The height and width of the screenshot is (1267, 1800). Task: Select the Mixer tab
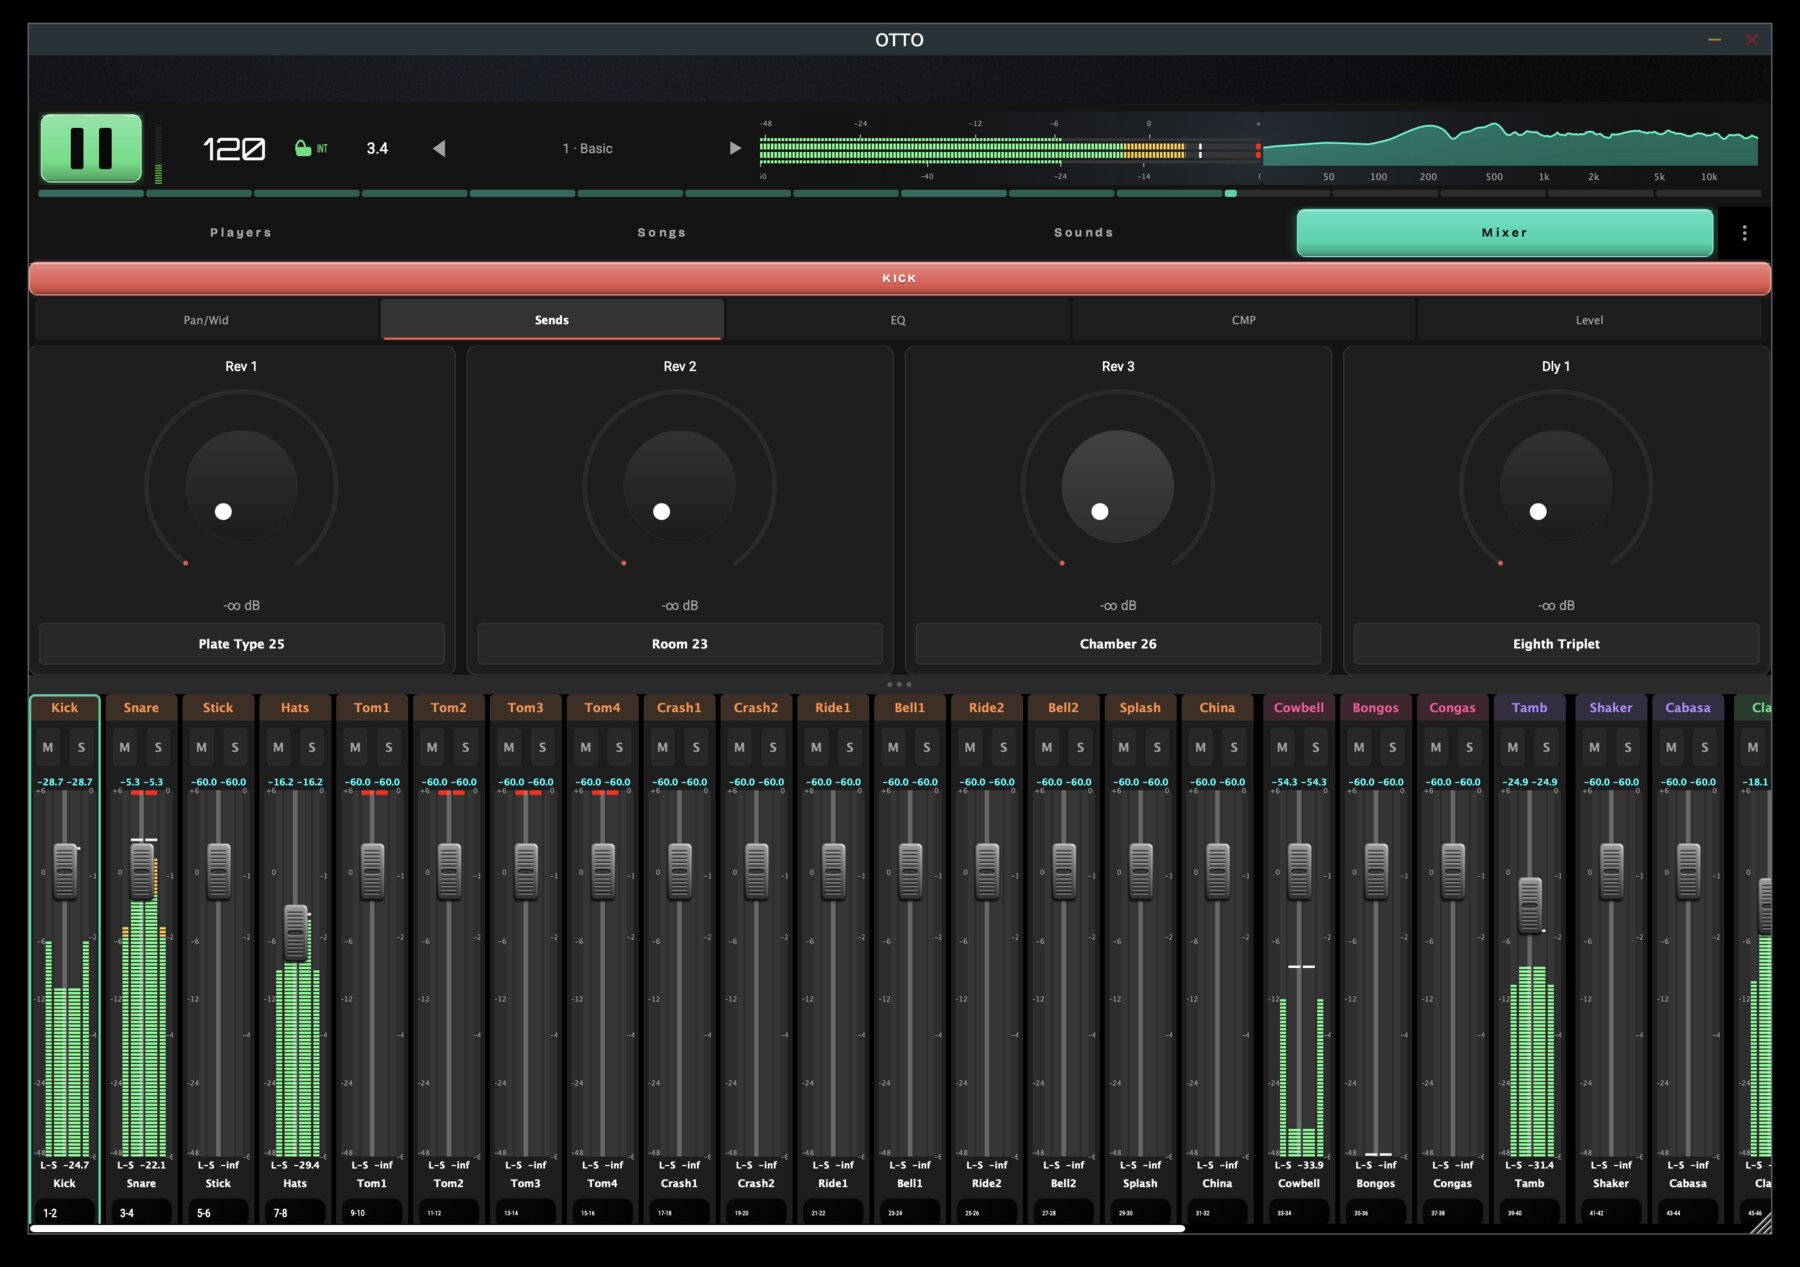(x=1505, y=232)
